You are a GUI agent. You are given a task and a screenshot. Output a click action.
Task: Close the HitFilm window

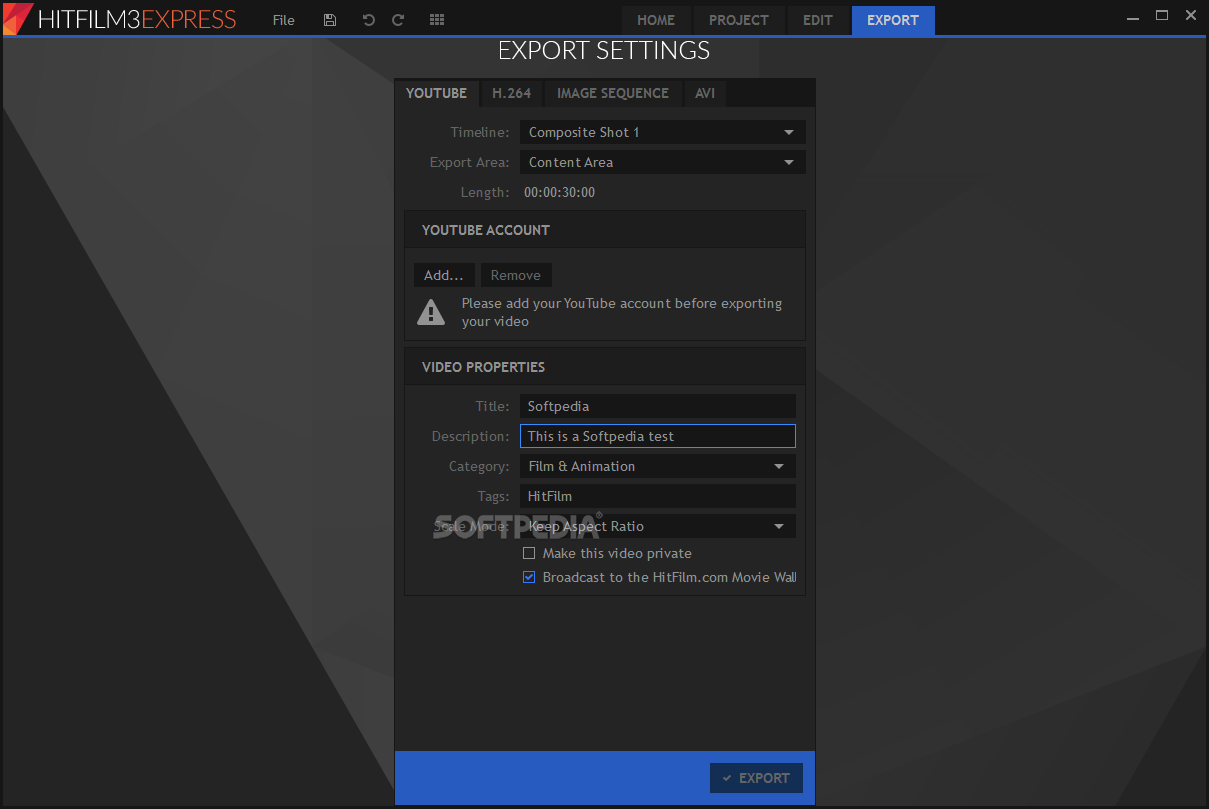(1191, 15)
